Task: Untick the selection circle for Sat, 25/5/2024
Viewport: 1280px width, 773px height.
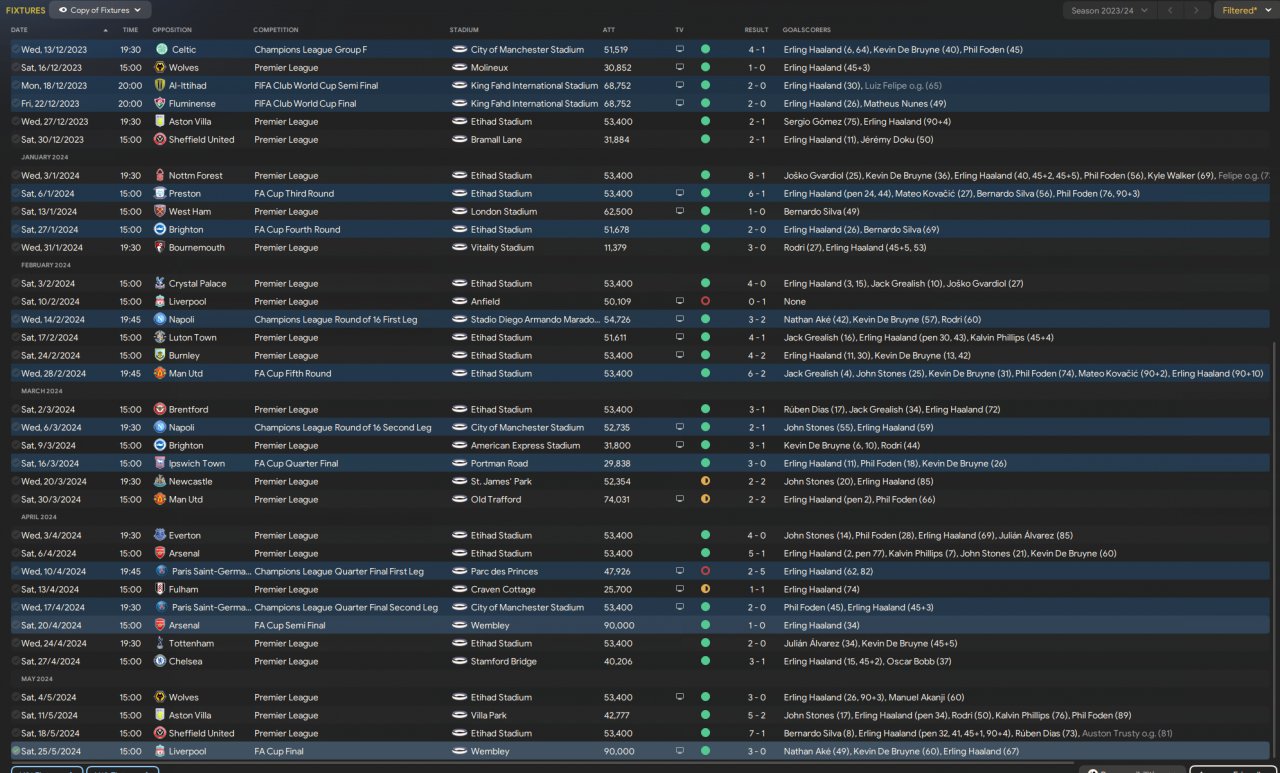Action: point(15,751)
